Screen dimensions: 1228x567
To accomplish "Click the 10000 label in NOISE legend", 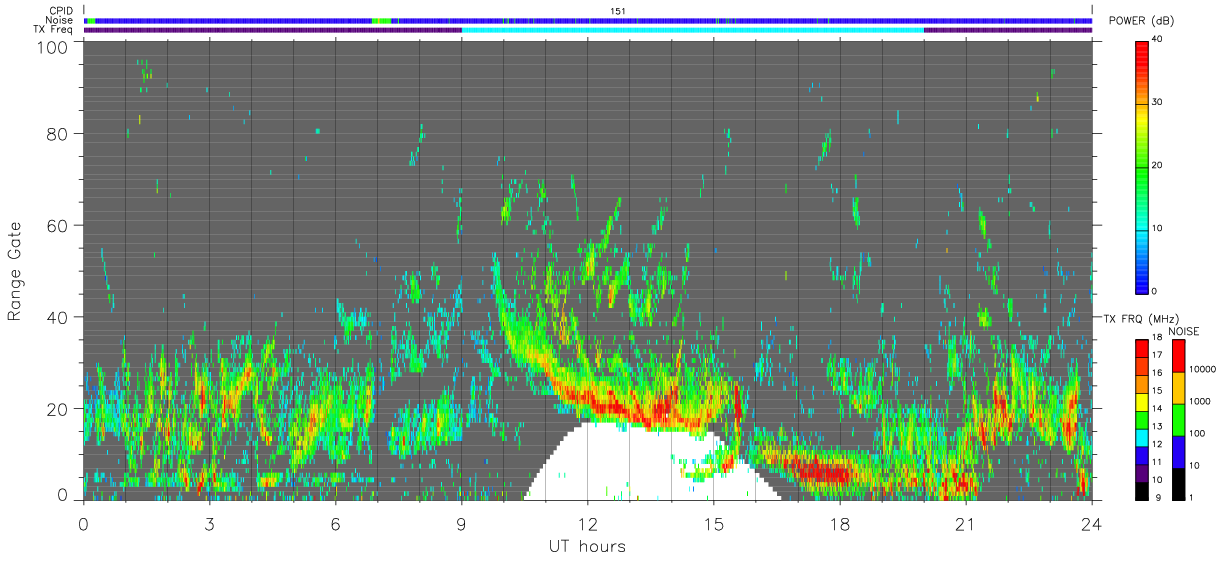I will [x=1205, y=369].
